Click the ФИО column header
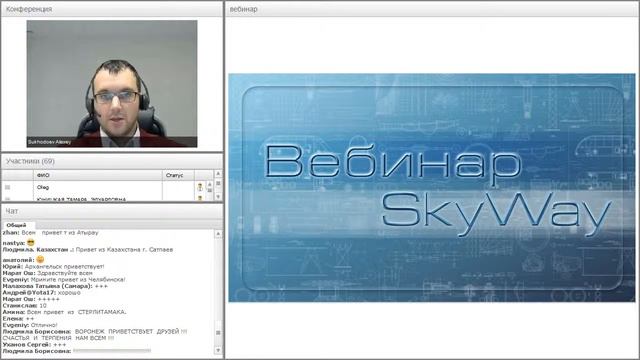Viewport: 640px width, 360px height. click(98, 175)
